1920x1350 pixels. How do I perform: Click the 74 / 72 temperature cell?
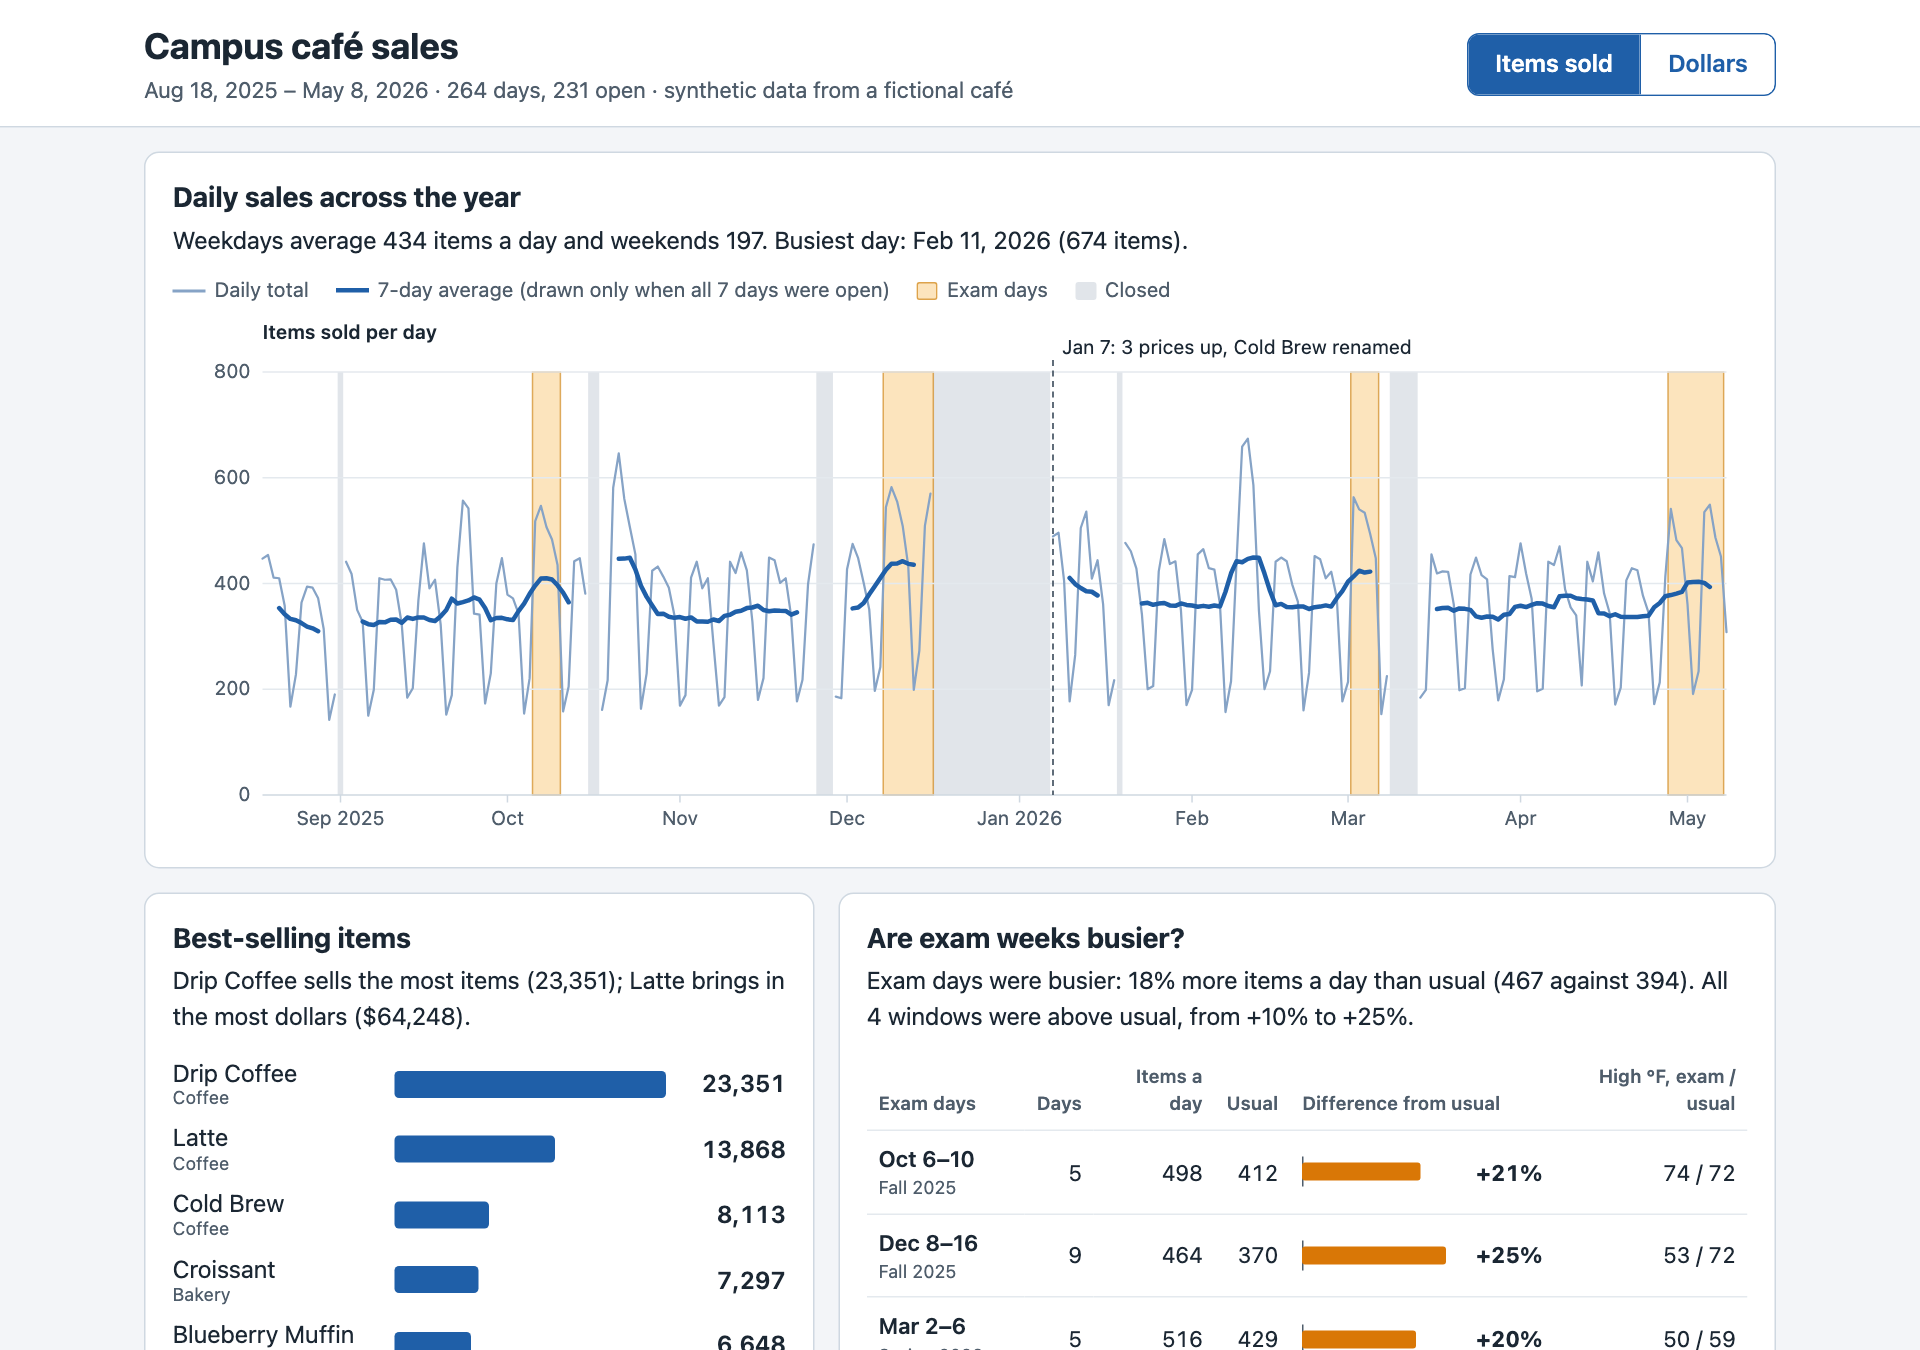[x=1699, y=1173]
